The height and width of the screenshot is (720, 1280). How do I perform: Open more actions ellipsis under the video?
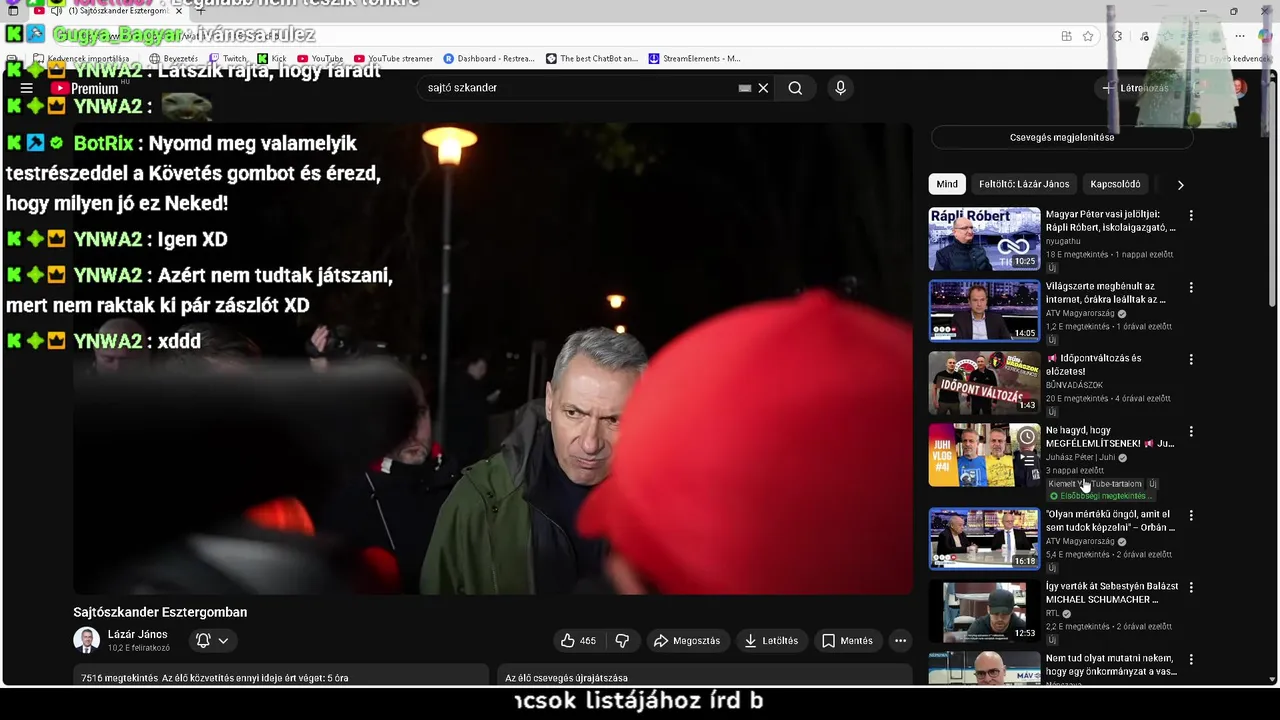point(900,640)
